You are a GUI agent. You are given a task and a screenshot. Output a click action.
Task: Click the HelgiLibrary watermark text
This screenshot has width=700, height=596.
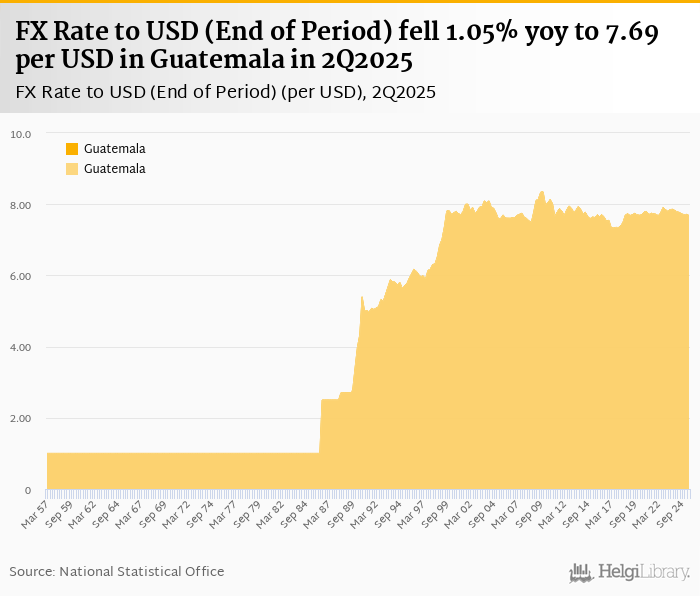point(643,572)
